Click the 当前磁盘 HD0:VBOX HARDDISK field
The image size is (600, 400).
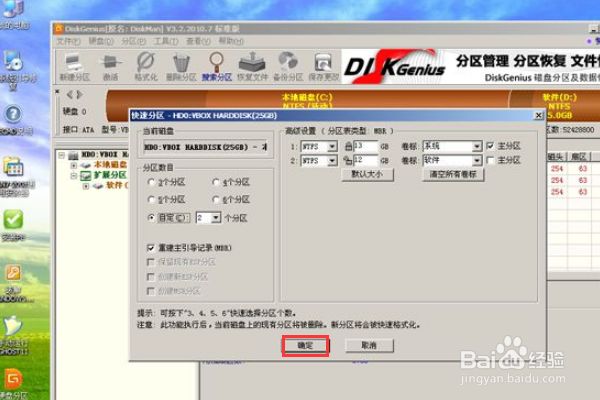click(205, 147)
